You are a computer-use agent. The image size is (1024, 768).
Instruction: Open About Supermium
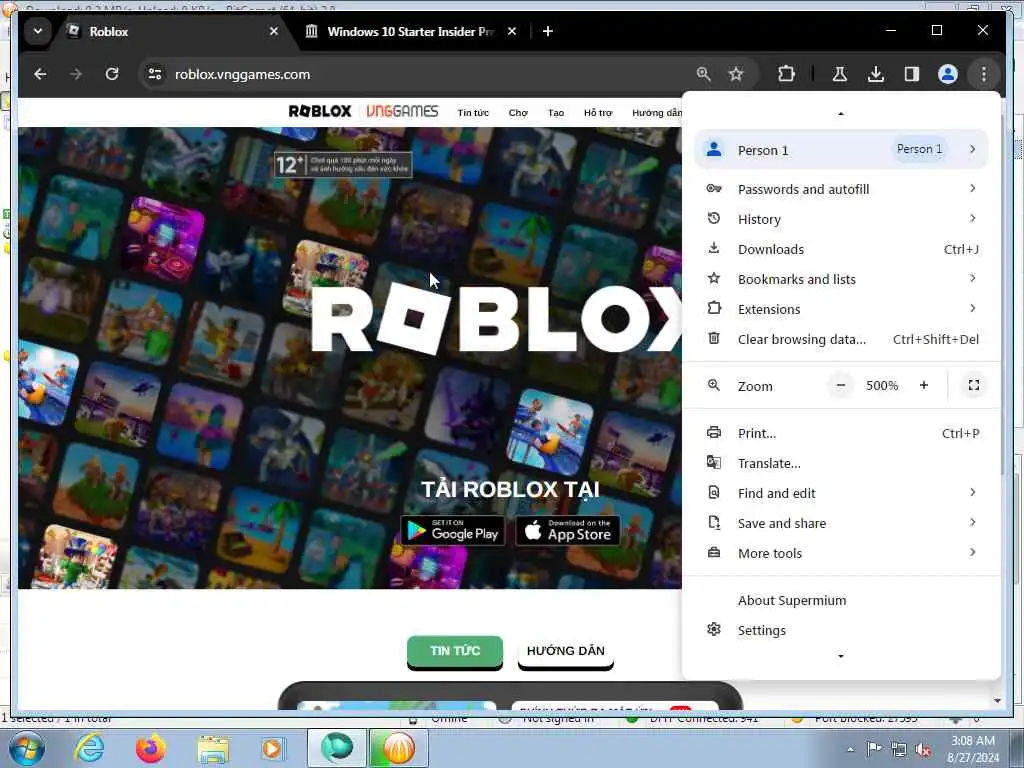click(841, 600)
